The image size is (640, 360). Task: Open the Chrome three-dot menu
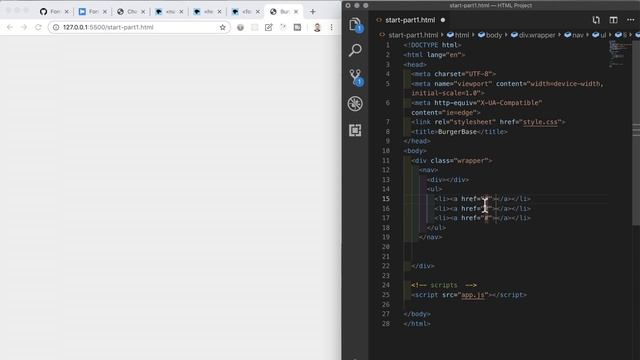click(x=331, y=27)
